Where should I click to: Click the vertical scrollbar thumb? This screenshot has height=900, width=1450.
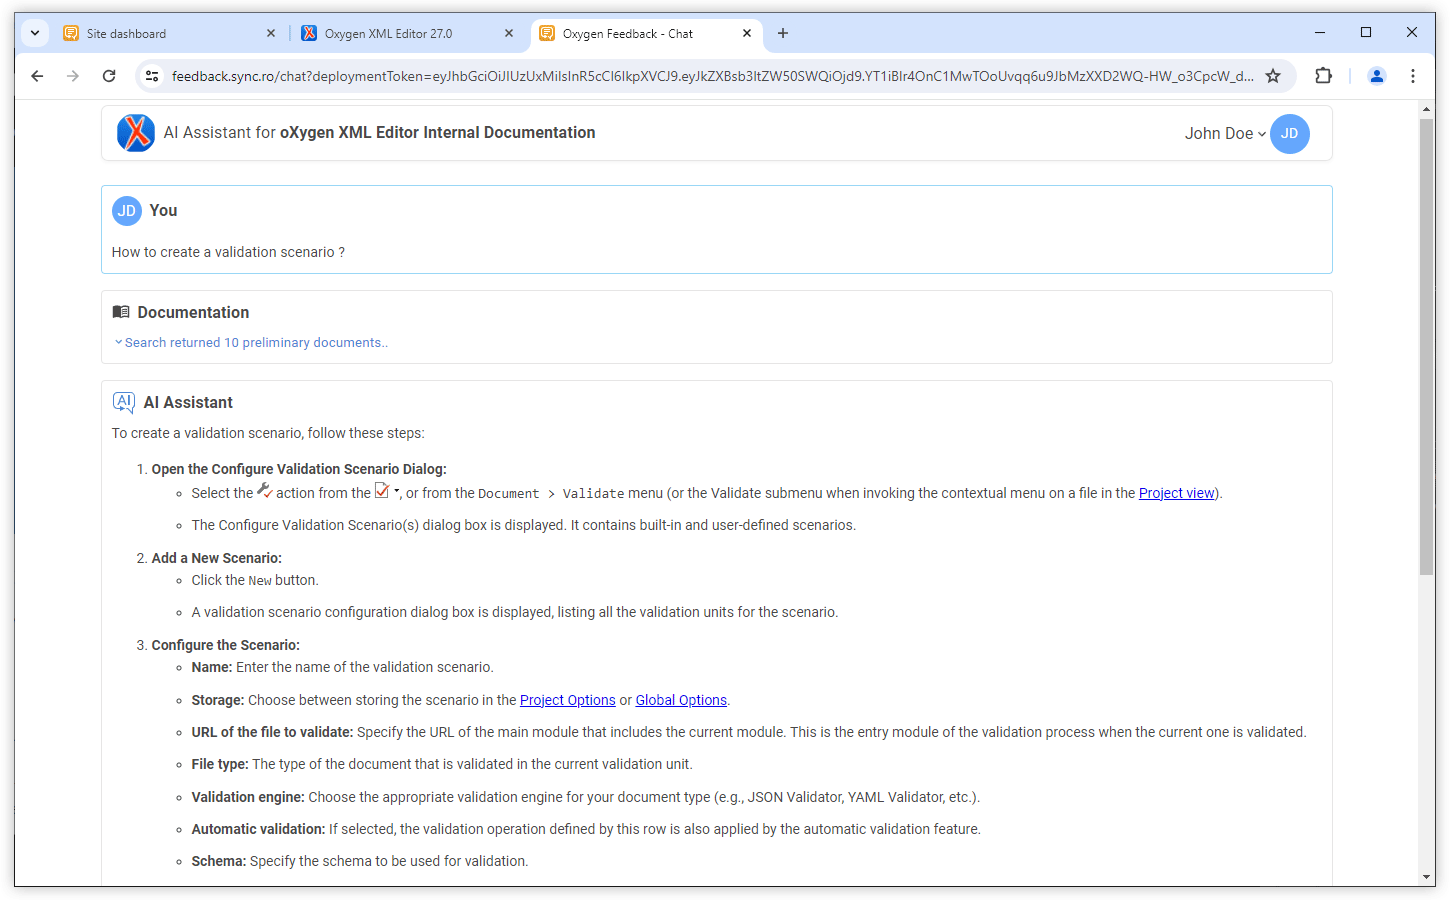(1427, 347)
